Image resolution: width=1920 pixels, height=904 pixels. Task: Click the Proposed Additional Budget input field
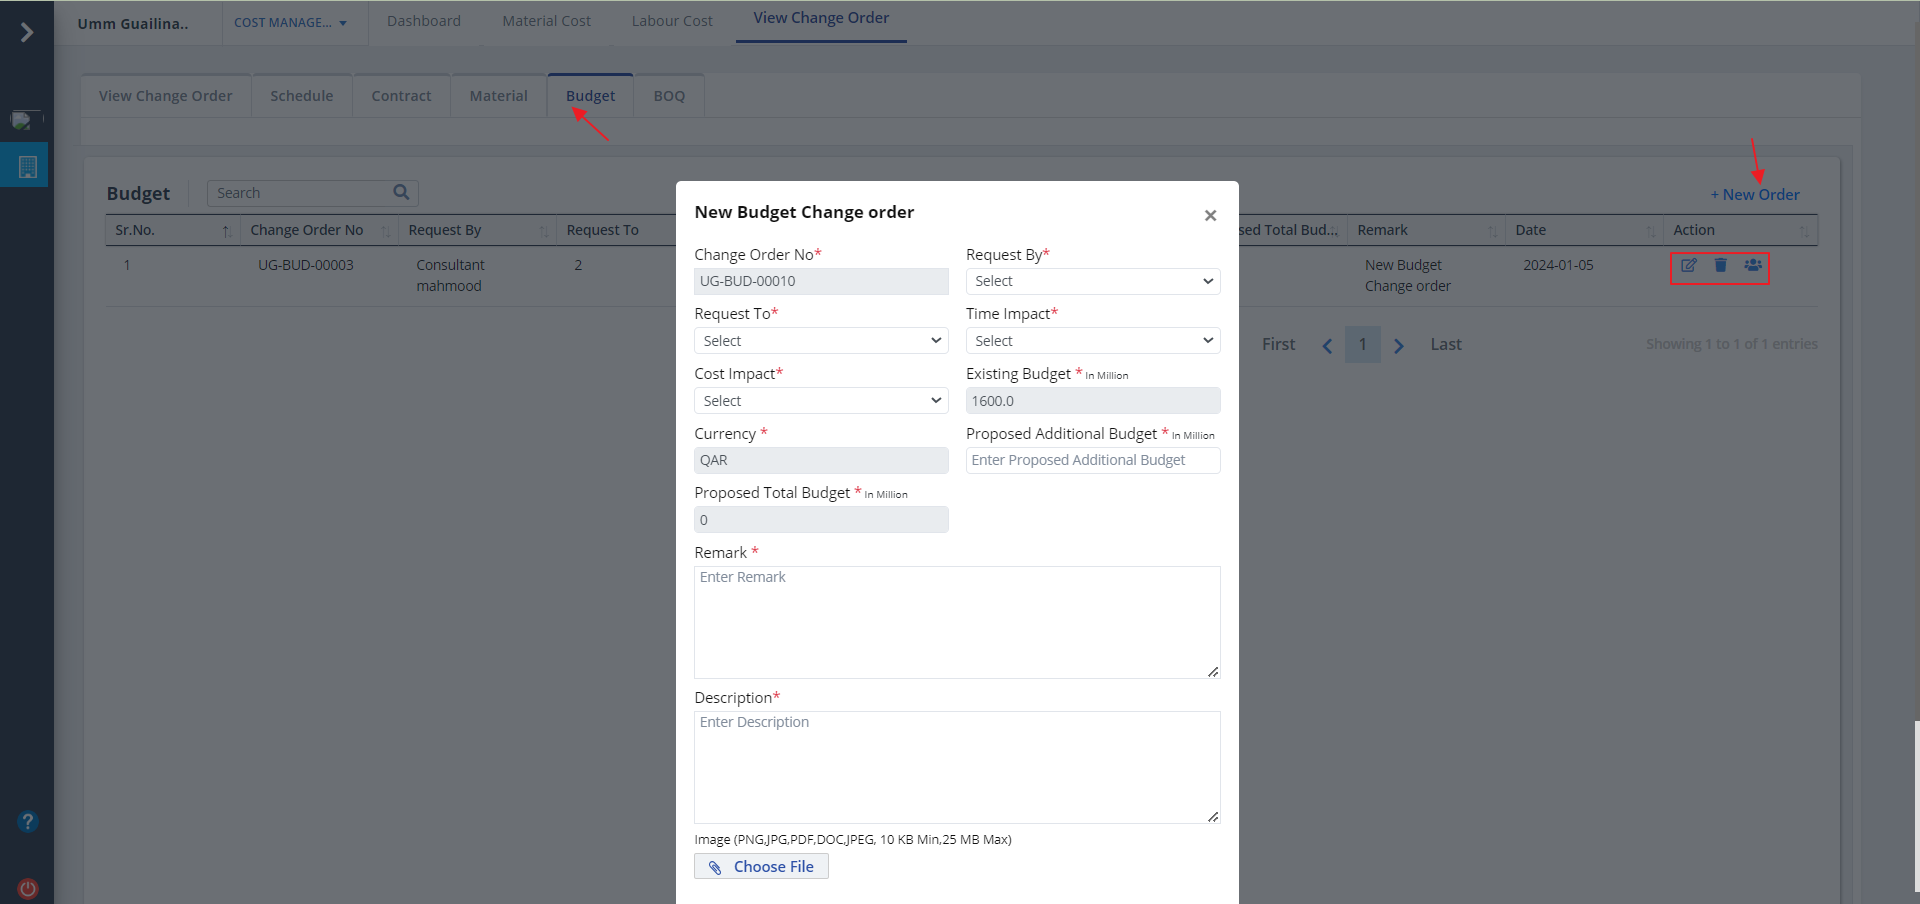coord(1092,460)
